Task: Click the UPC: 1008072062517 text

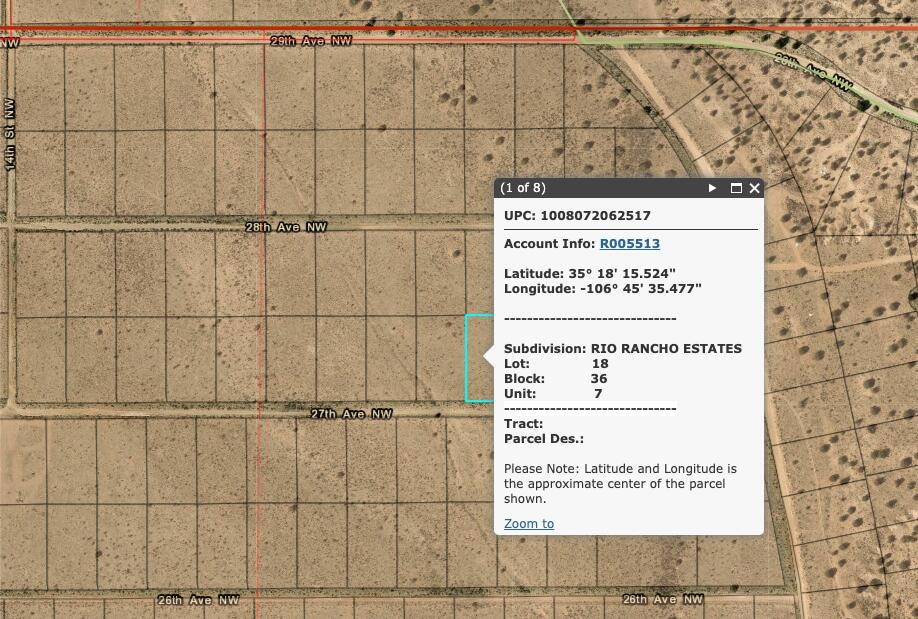Action: pos(577,216)
